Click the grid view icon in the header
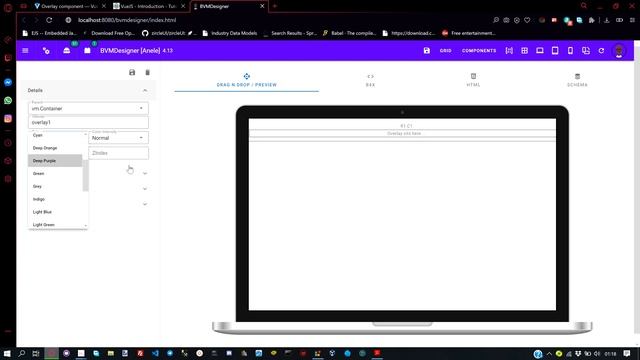The width and height of the screenshot is (640, 360). pyautogui.click(x=524, y=51)
